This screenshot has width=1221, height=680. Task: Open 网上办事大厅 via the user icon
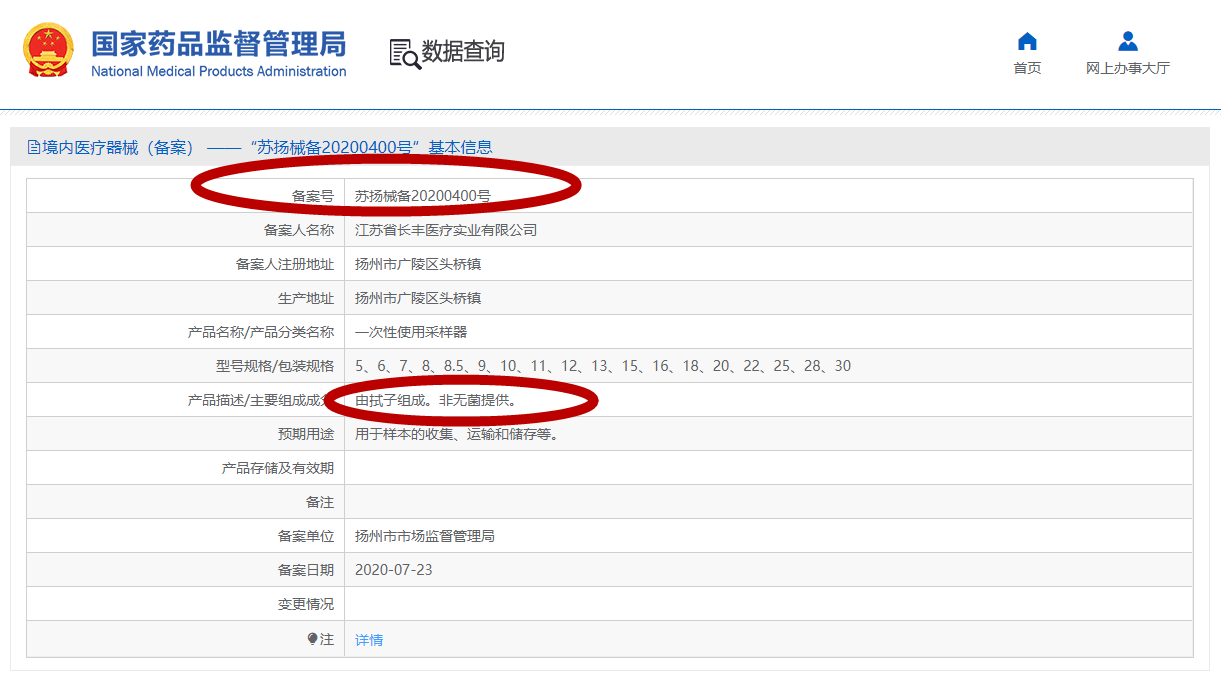pos(1128,41)
